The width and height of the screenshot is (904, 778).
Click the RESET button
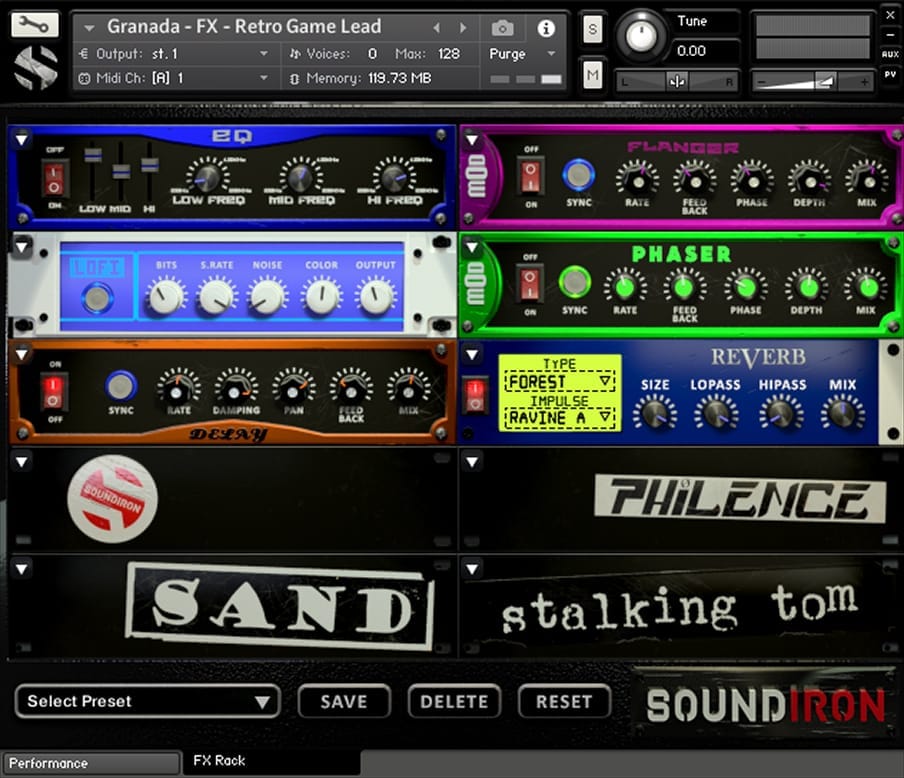(x=564, y=701)
